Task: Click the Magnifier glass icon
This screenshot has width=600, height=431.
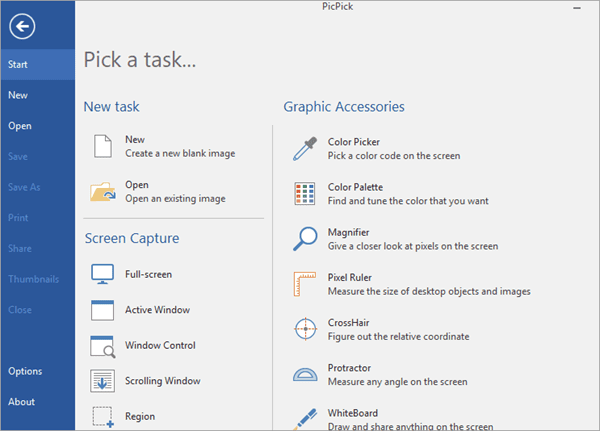Action: tap(305, 239)
